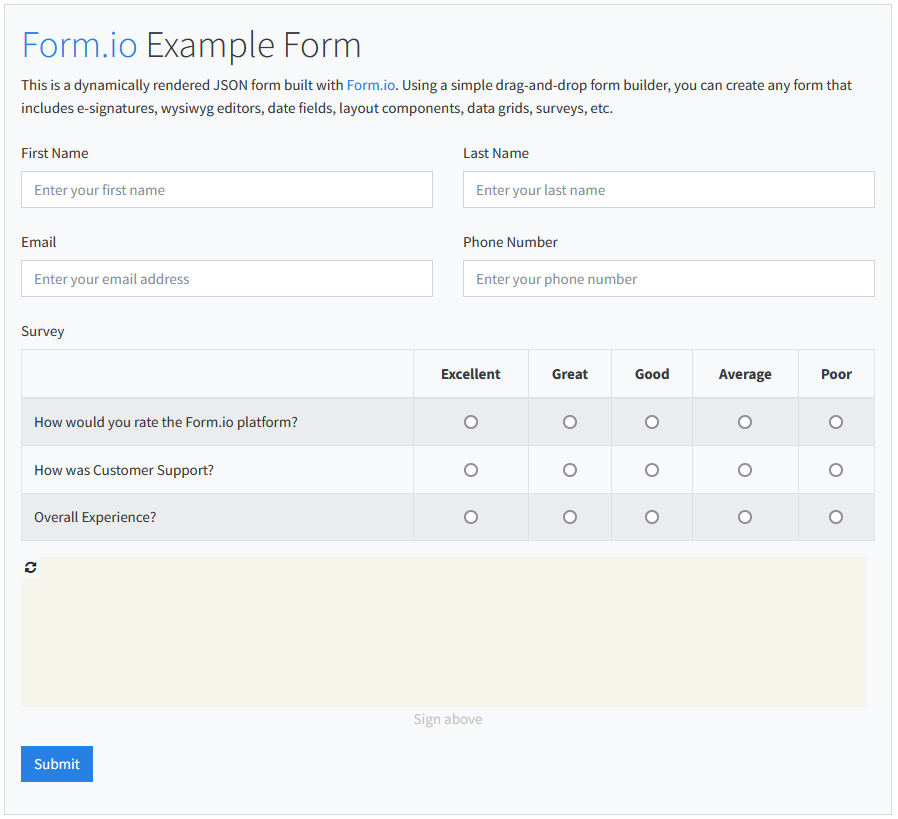The height and width of the screenshot is (819, 898).
Task: Click into the Email address field
Action: pyautogui.click(x=227, y=278)
